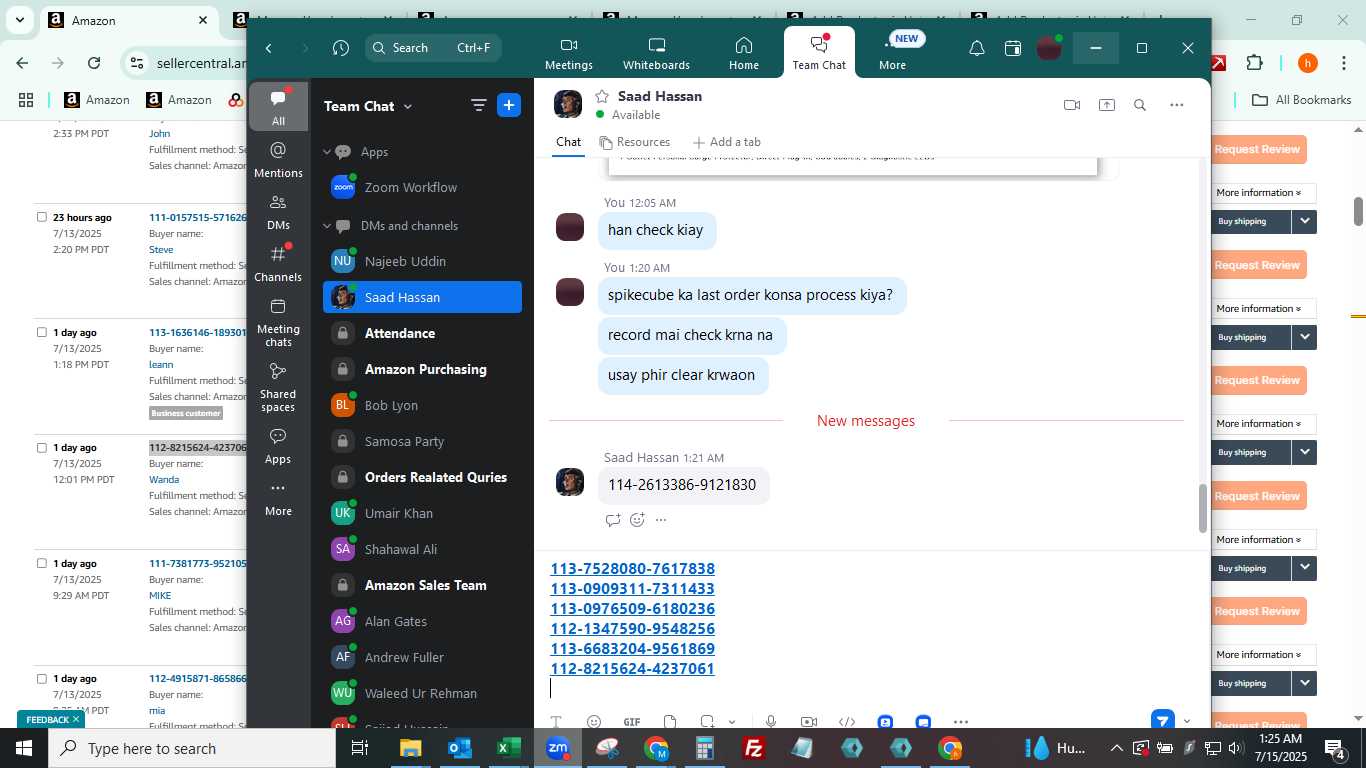The image size is (1366, 768).
Task: Expand send options arrow beside send button
Action: point(1187,721)
